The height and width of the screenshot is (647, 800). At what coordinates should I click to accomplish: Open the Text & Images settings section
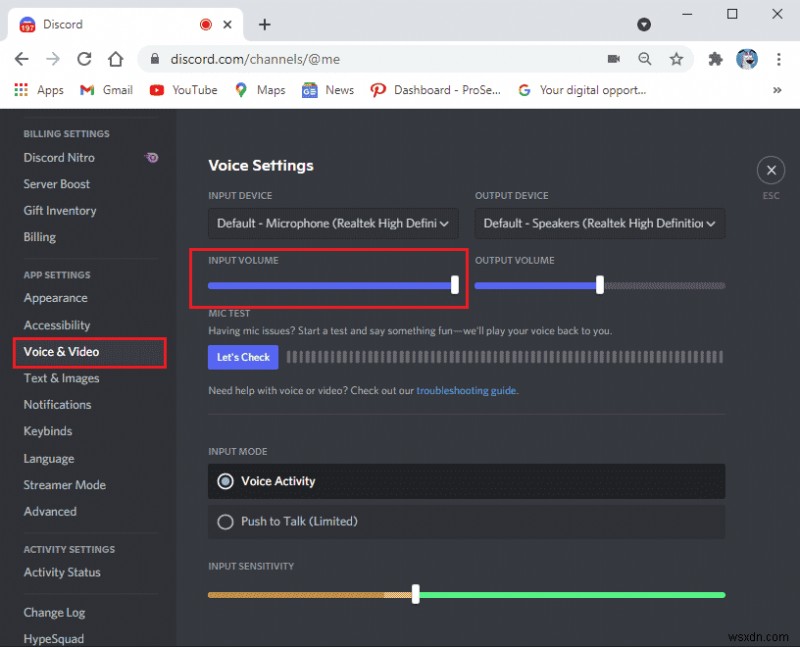(61, 378)
